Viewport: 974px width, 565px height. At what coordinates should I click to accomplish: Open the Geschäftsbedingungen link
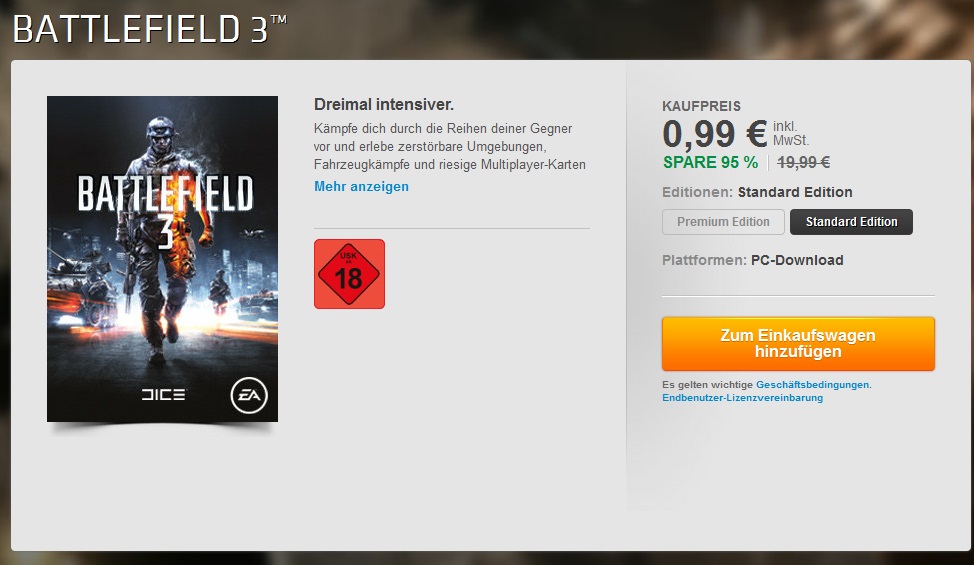click(813, 384)
